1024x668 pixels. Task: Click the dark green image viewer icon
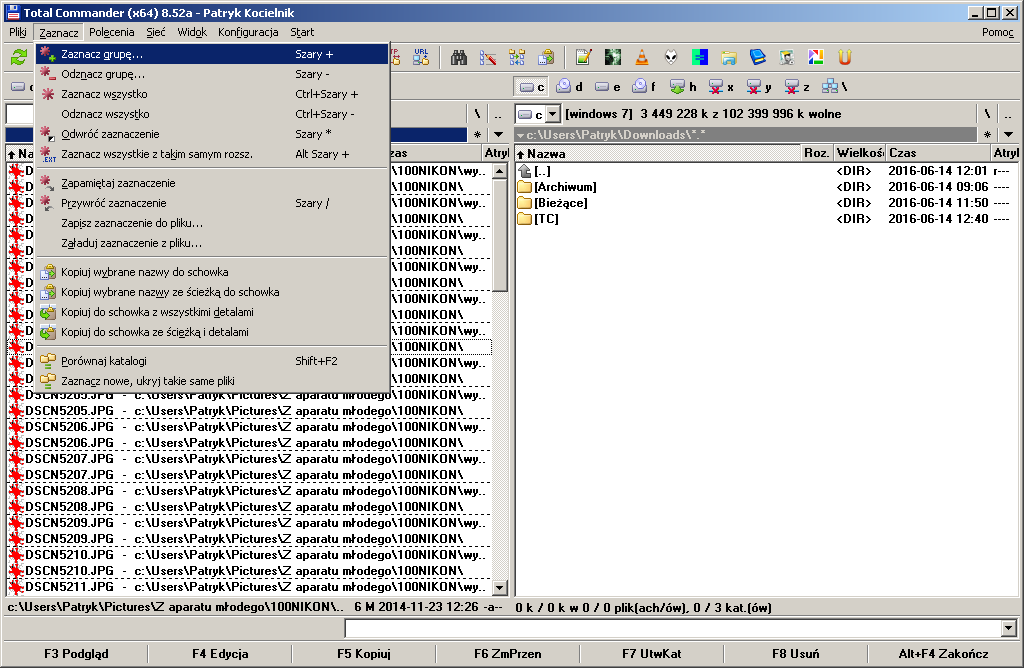click(x=613, y=57)
